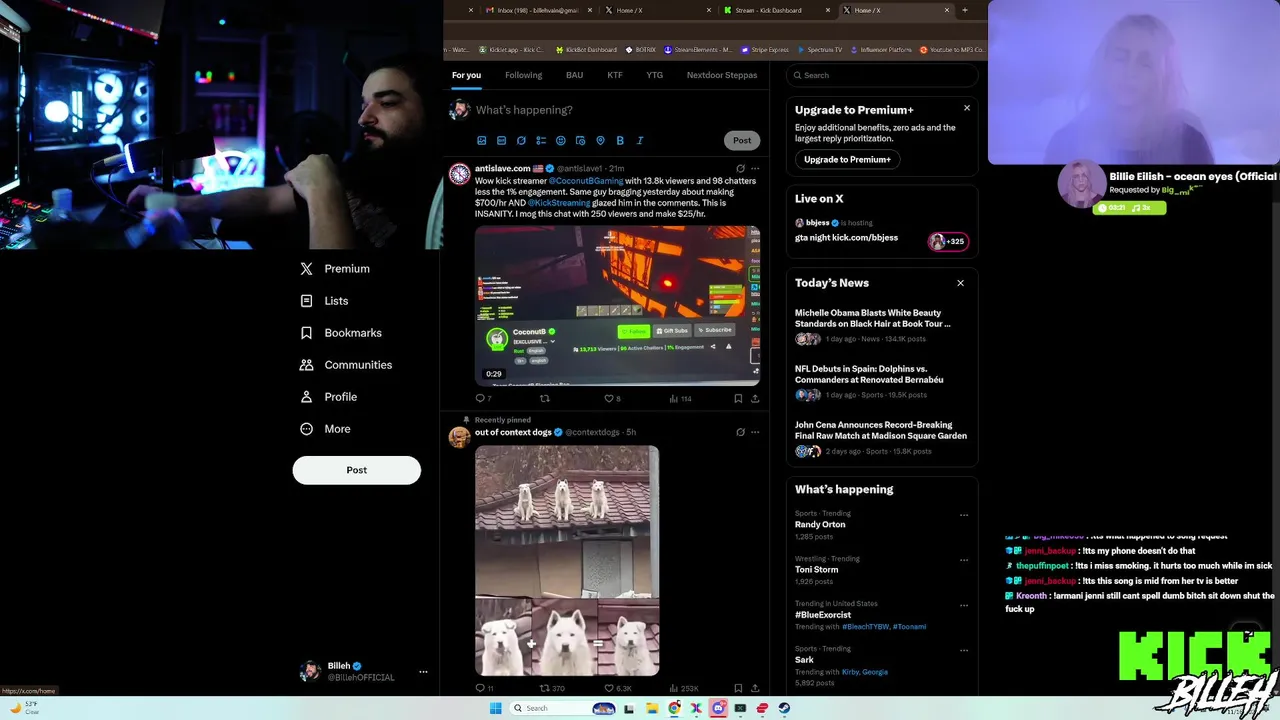This screenshot has height=720, width=1280.
Task: Open more options for Sark trend
Action: pyautogui.click(x=964, y=650)
